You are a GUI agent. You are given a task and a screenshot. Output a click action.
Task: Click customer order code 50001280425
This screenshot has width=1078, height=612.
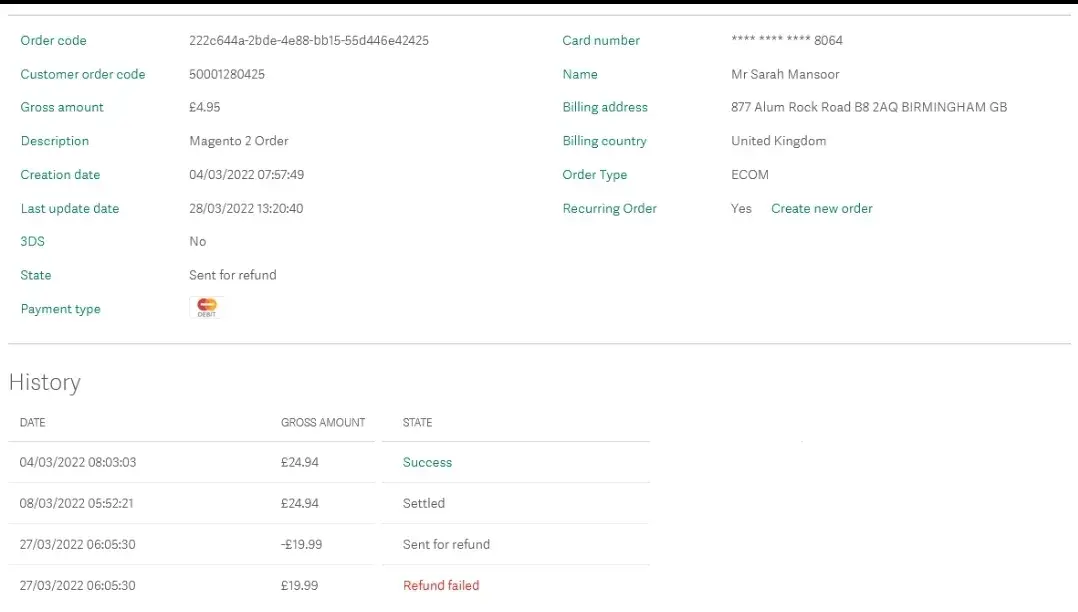pyautogui.click(x=227, y=74)
